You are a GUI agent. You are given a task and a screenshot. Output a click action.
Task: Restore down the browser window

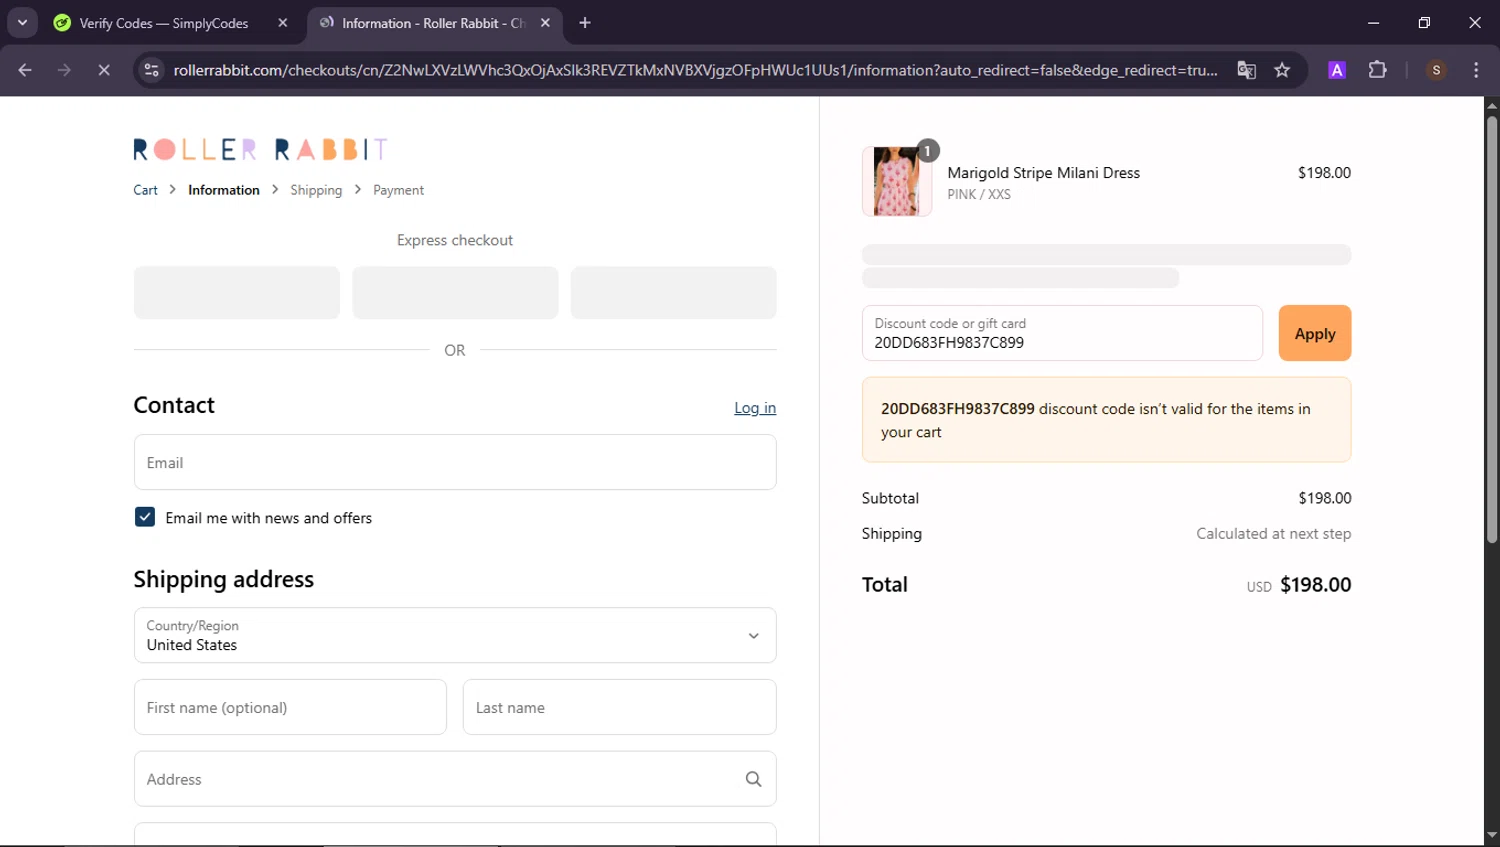click(x=1424, y=22)
